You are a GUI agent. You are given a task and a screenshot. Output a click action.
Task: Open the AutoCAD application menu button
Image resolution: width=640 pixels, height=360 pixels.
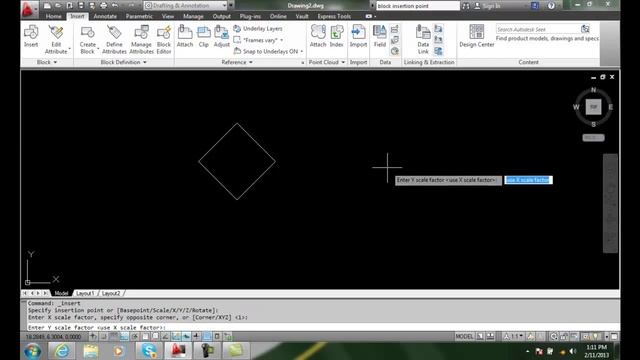pos(29,8)
